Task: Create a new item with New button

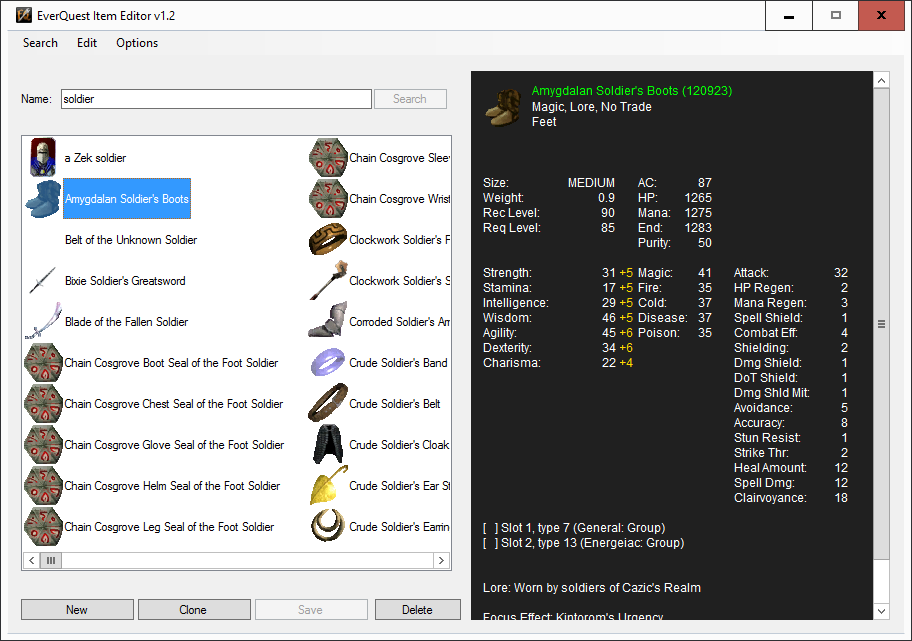Action: pos(77,610)
